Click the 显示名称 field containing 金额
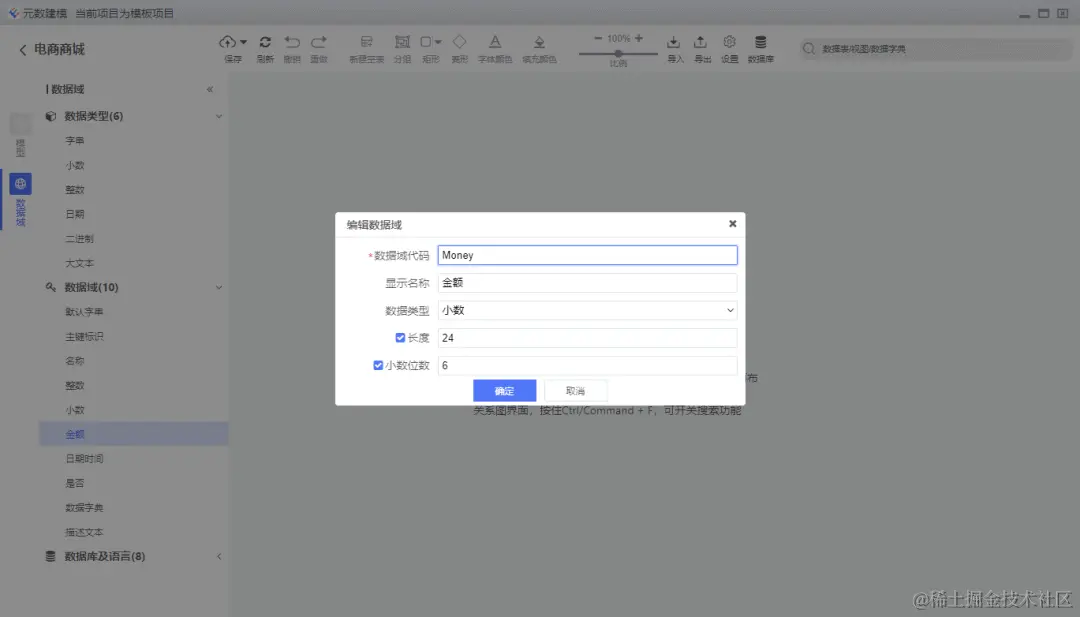1080x617 pixels. click(588, 283)
